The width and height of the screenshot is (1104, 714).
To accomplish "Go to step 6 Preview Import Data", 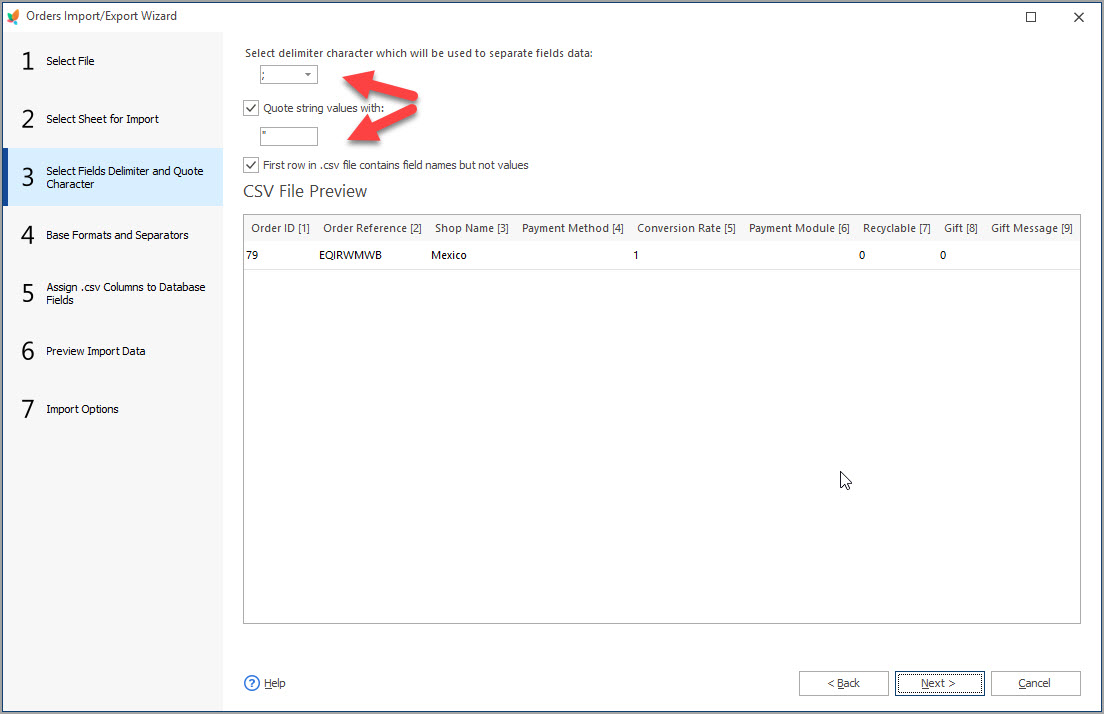I will pos(113,351).
